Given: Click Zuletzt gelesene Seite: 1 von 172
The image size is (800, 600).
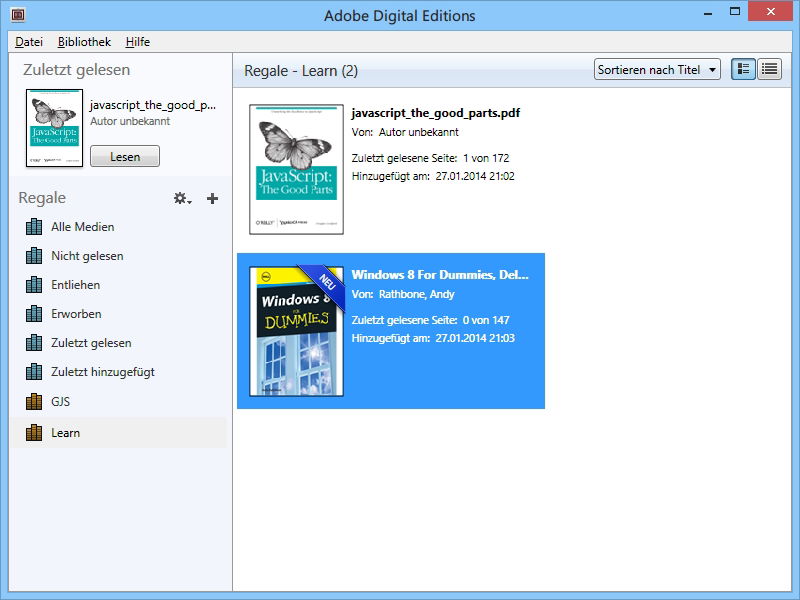Looking at the screenshot, I should (431, 158).
